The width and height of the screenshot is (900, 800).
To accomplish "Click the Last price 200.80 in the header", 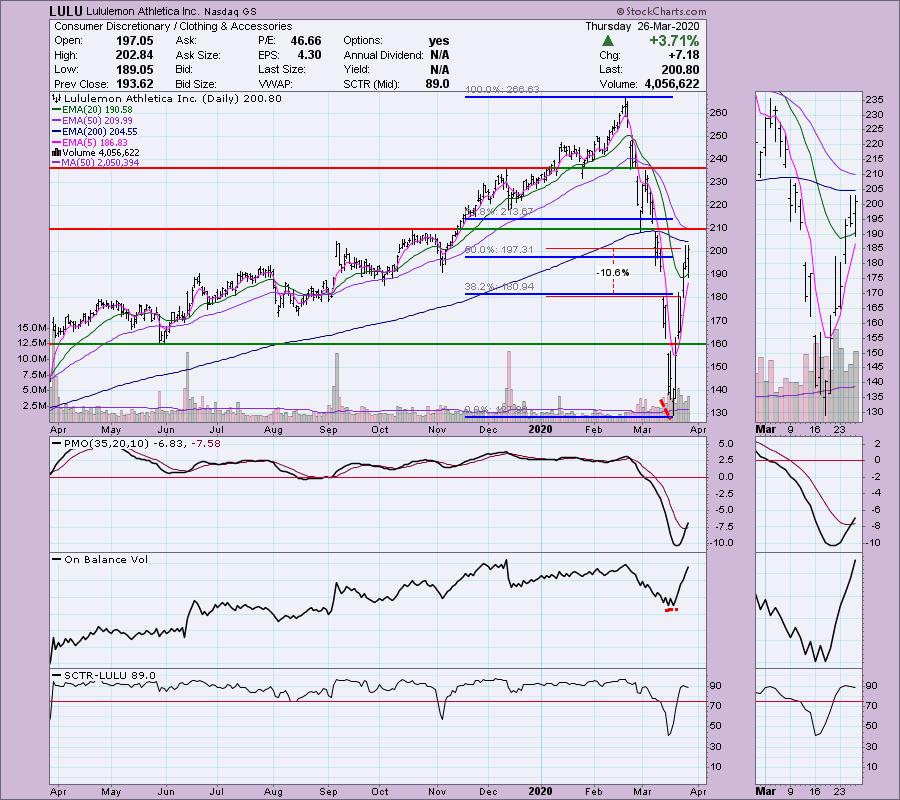I will pos(681,69).
